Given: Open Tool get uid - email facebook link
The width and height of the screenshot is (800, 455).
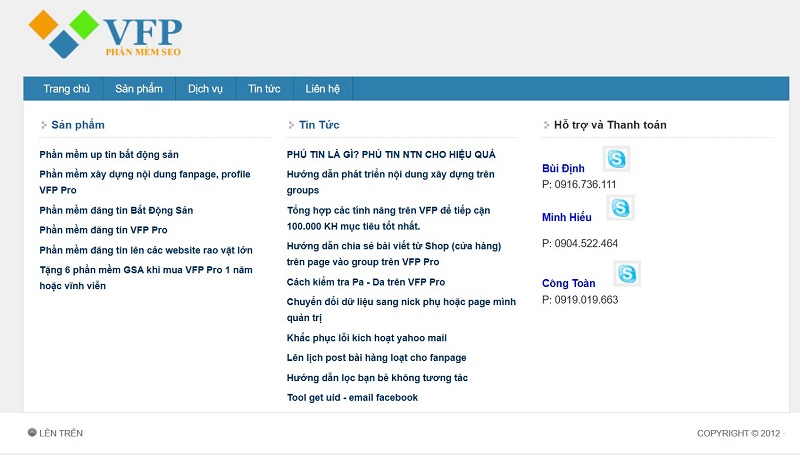Looking at the screenshot, I should 352,397.
